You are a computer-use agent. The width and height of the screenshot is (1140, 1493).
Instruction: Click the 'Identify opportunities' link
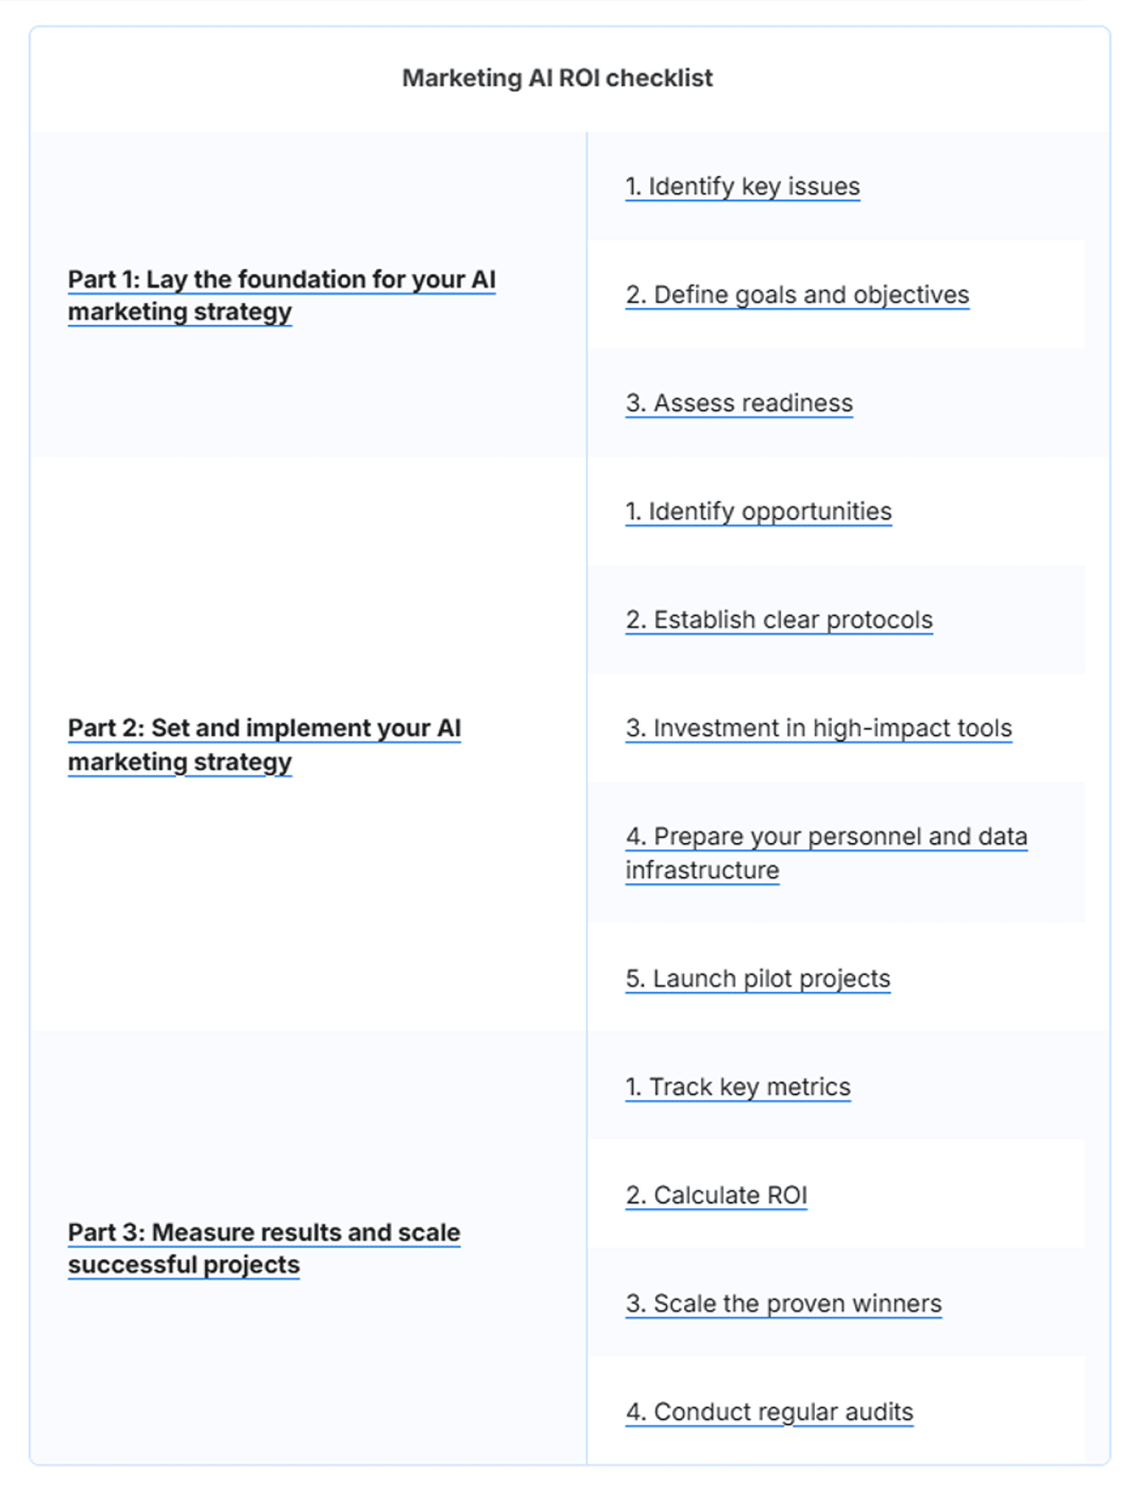[758, 512]
